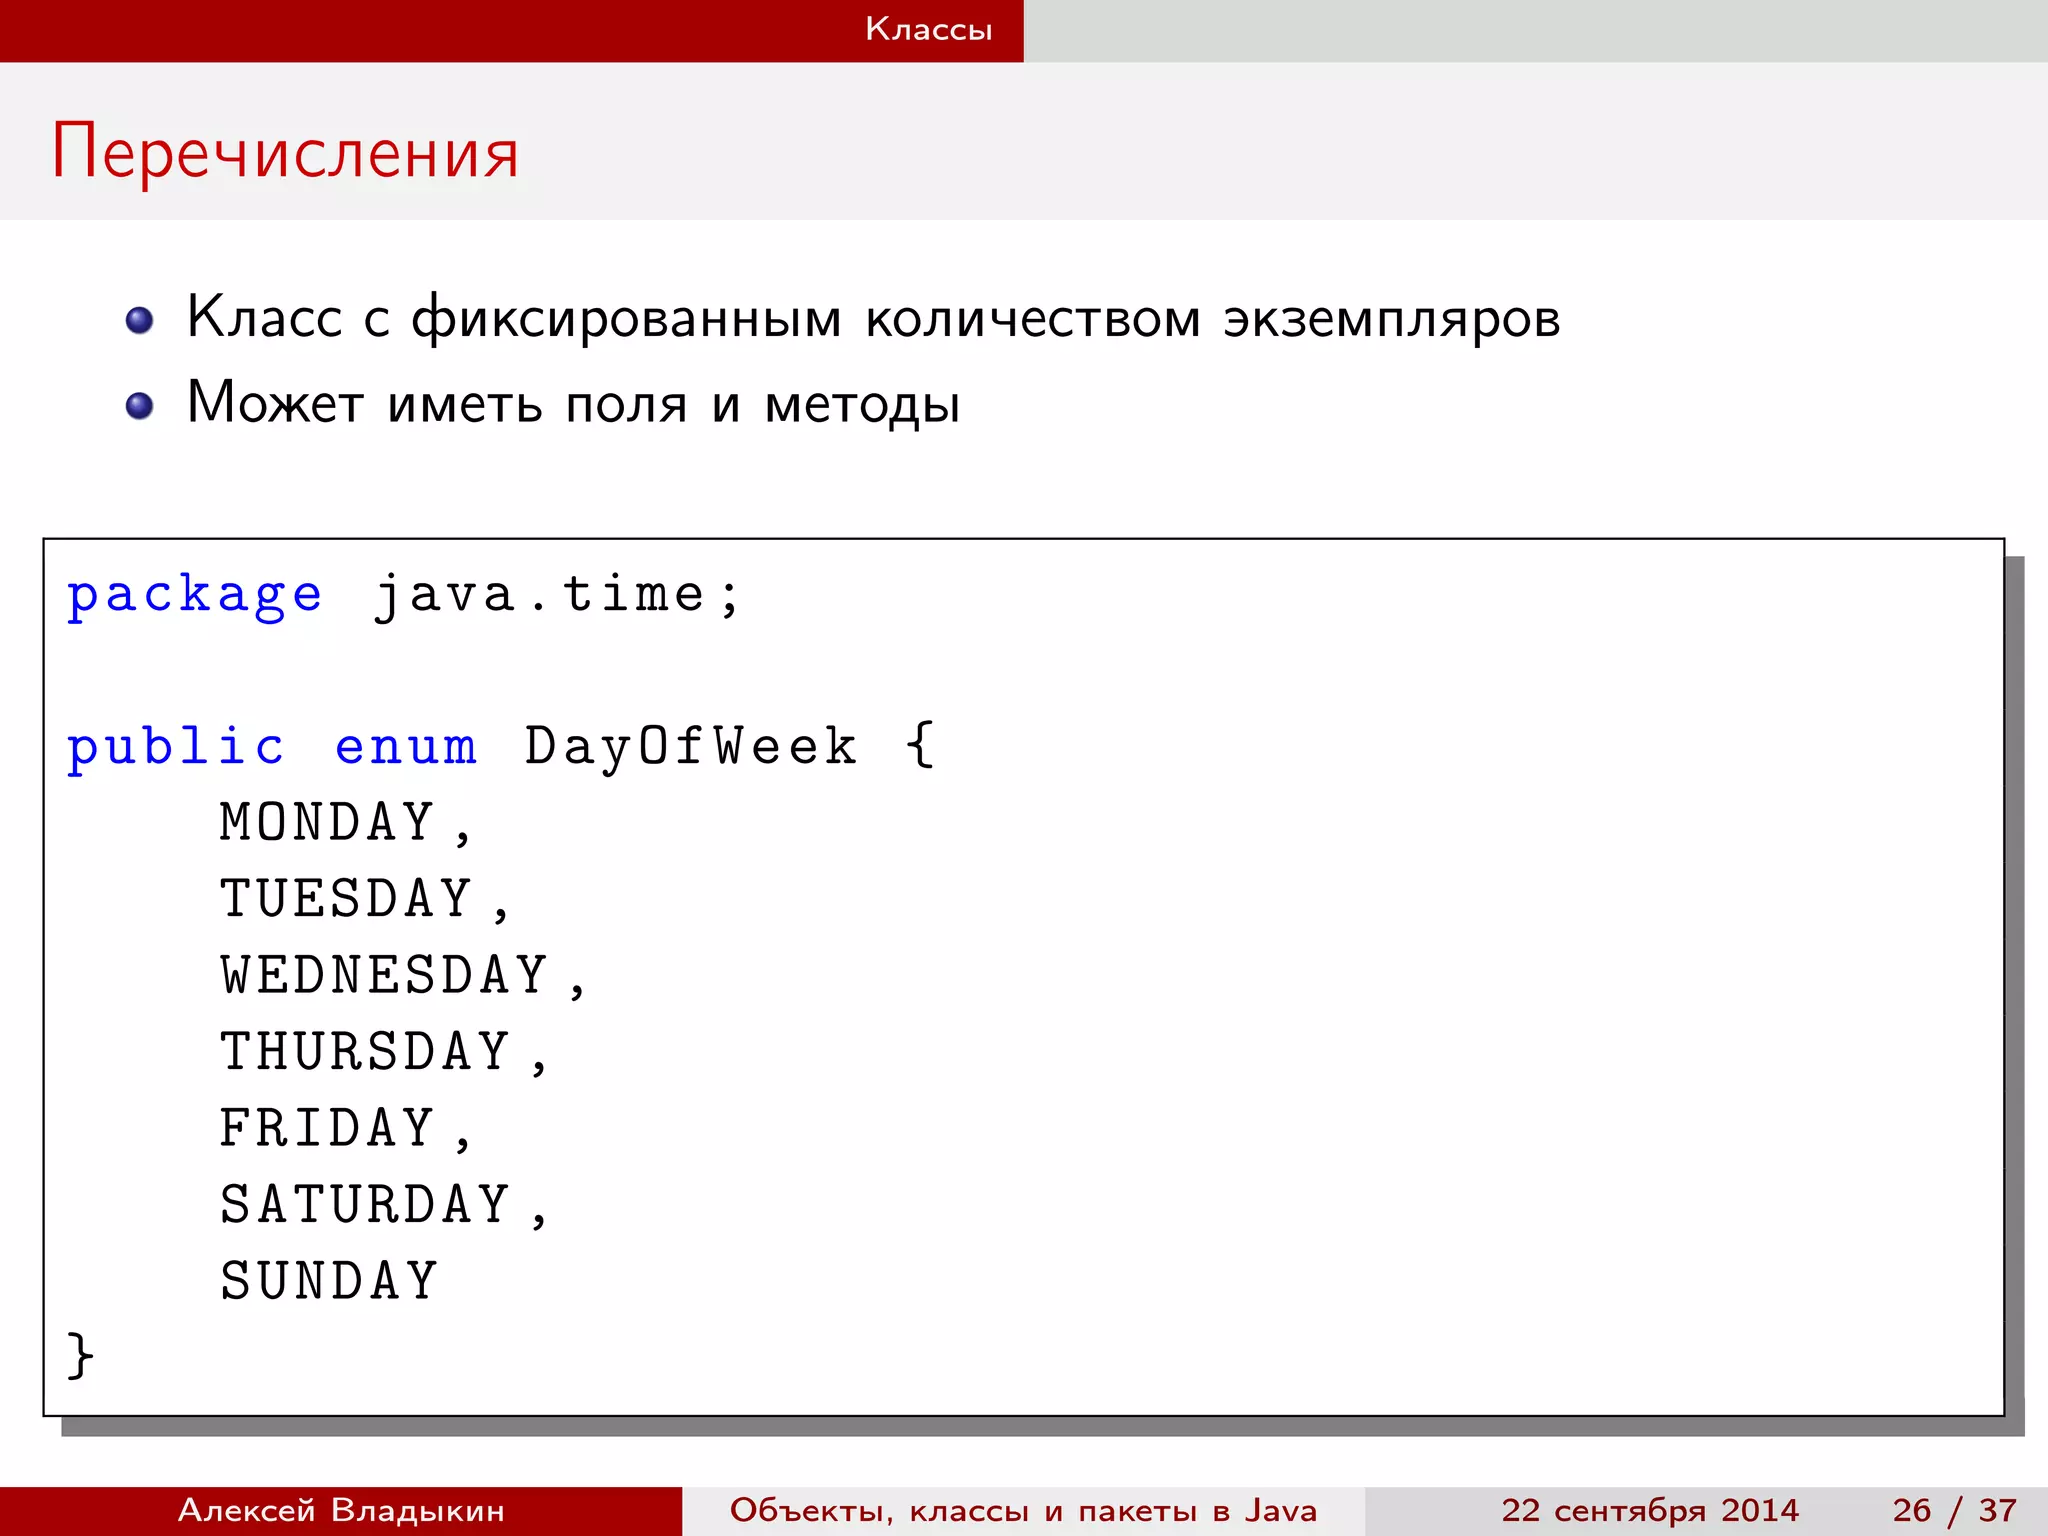Click the first blue bullet point
The width and height of the screenshot is (2048, 1536).
(x=140, y=320)
